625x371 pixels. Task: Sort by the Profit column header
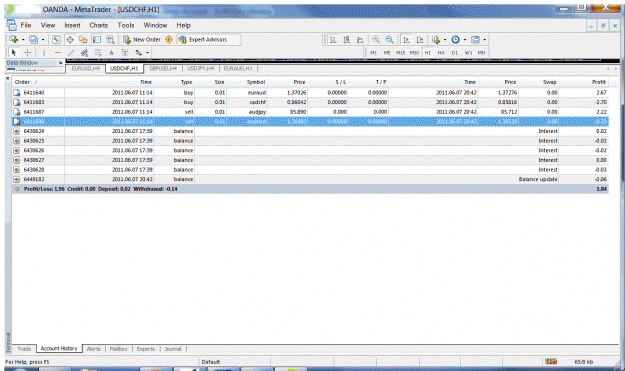(584, 82)
